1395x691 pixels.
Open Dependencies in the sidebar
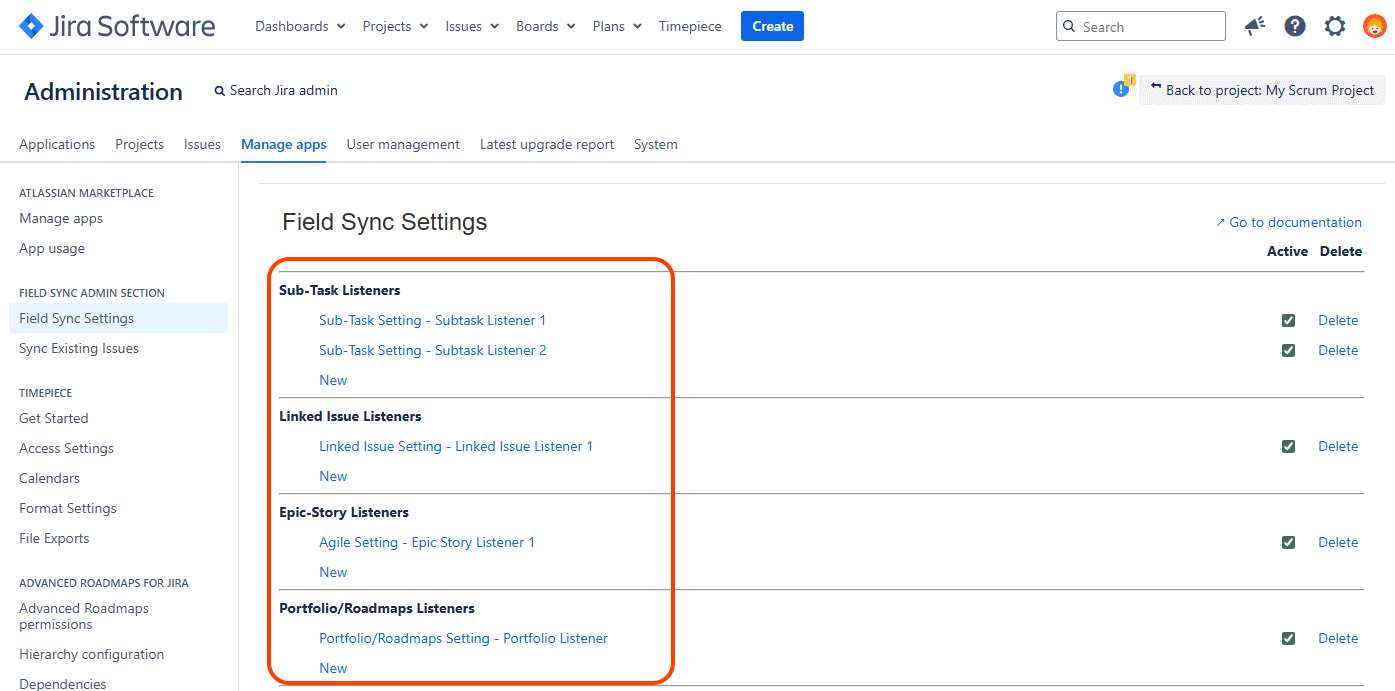[63, 684]
